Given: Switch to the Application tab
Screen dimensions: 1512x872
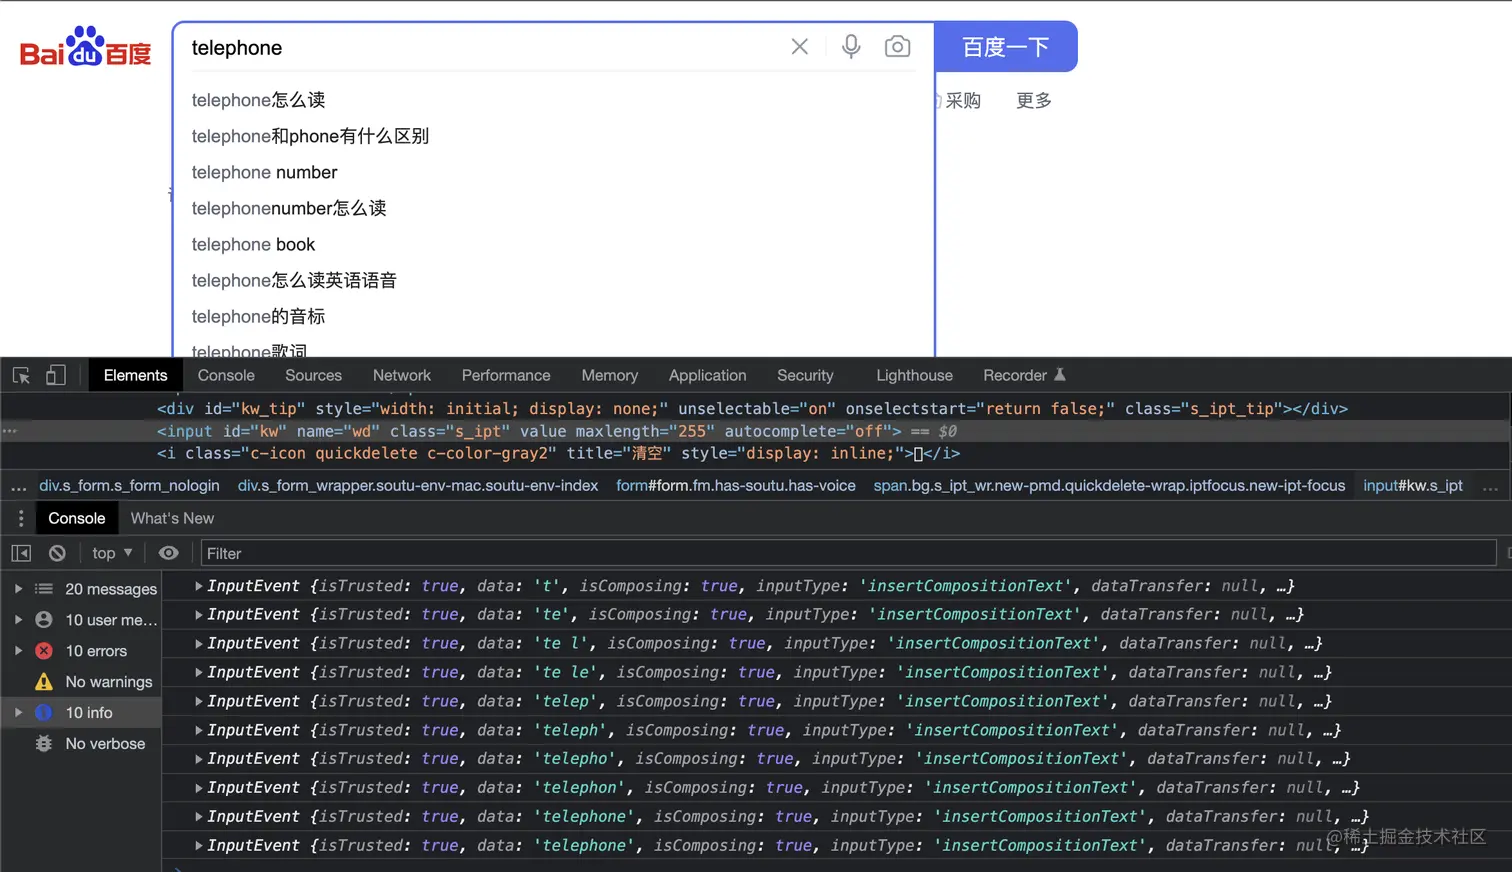Looking at the screenshot, I should 708,375.
